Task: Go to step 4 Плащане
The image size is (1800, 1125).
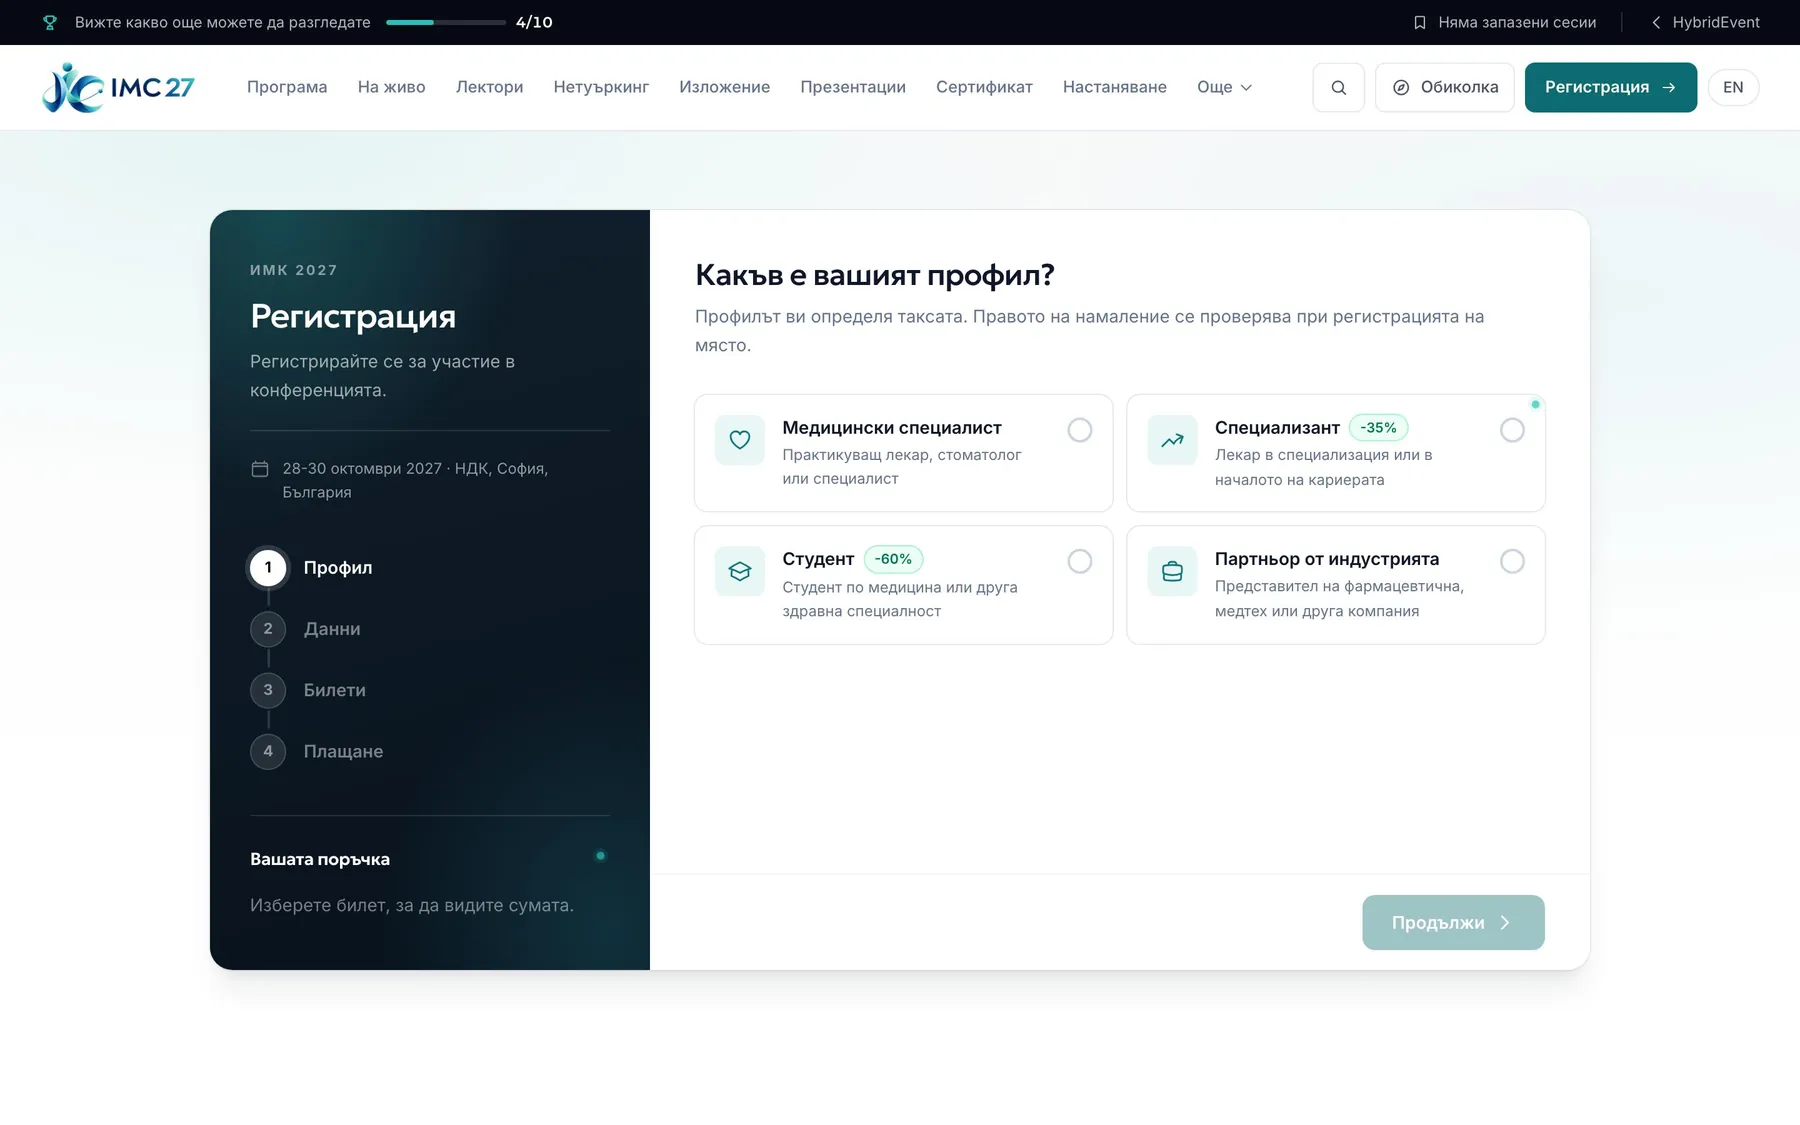Action: pyautogui.click(x=316, y=751)
